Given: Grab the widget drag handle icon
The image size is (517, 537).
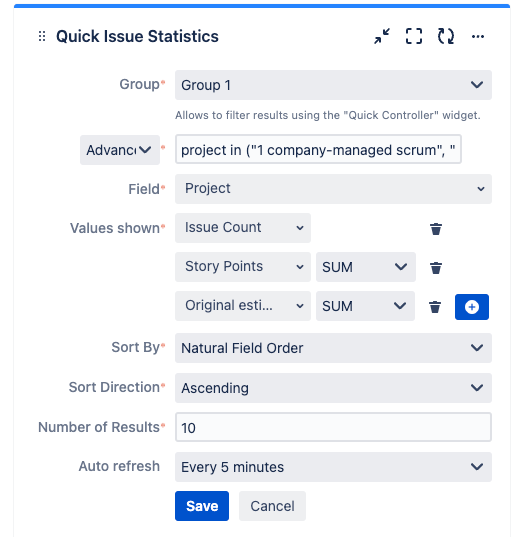Looking at the screenshot, I should pos(42,36).
